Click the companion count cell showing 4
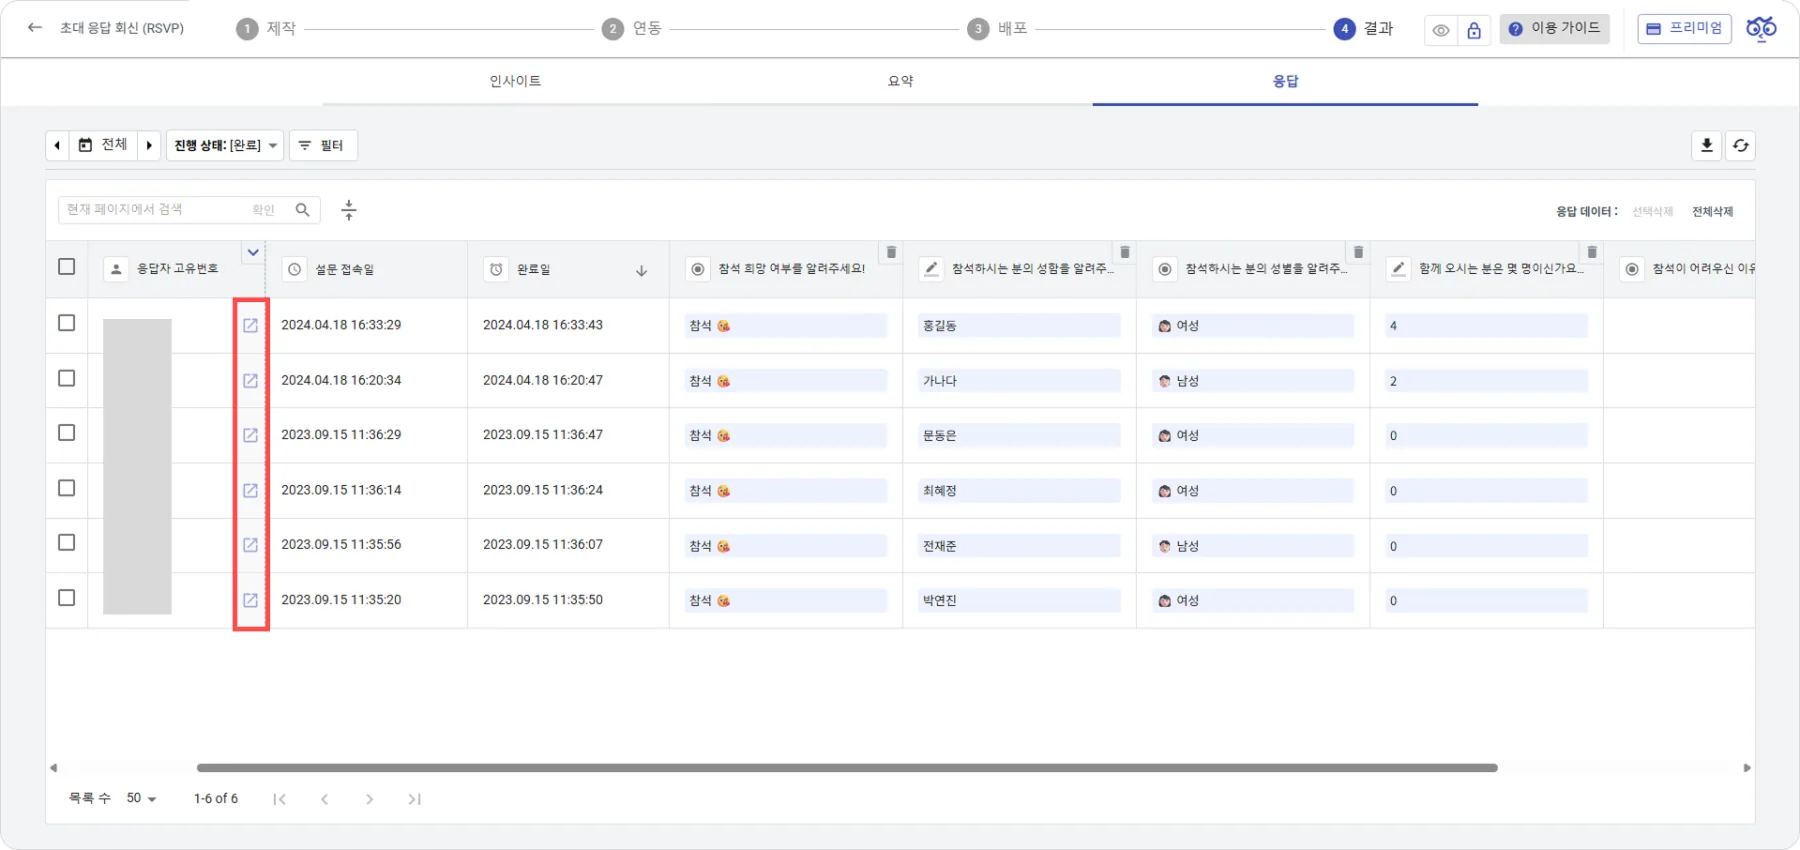Screen dimensions: 1800x850 coord(1486,326)
